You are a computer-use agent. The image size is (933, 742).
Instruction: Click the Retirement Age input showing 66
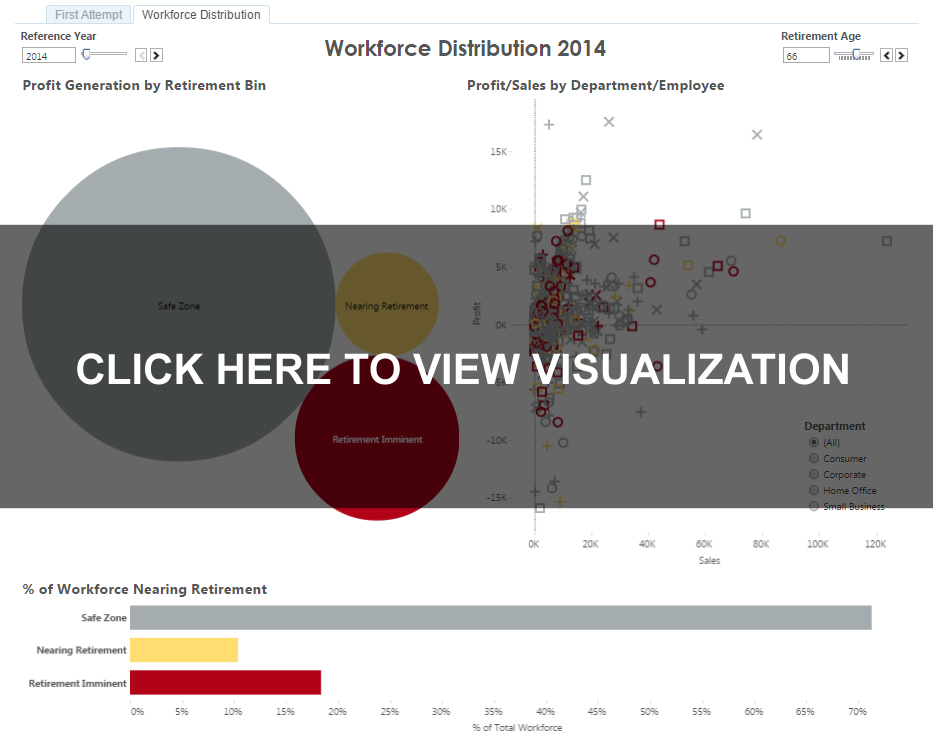[x=806, y=56]
